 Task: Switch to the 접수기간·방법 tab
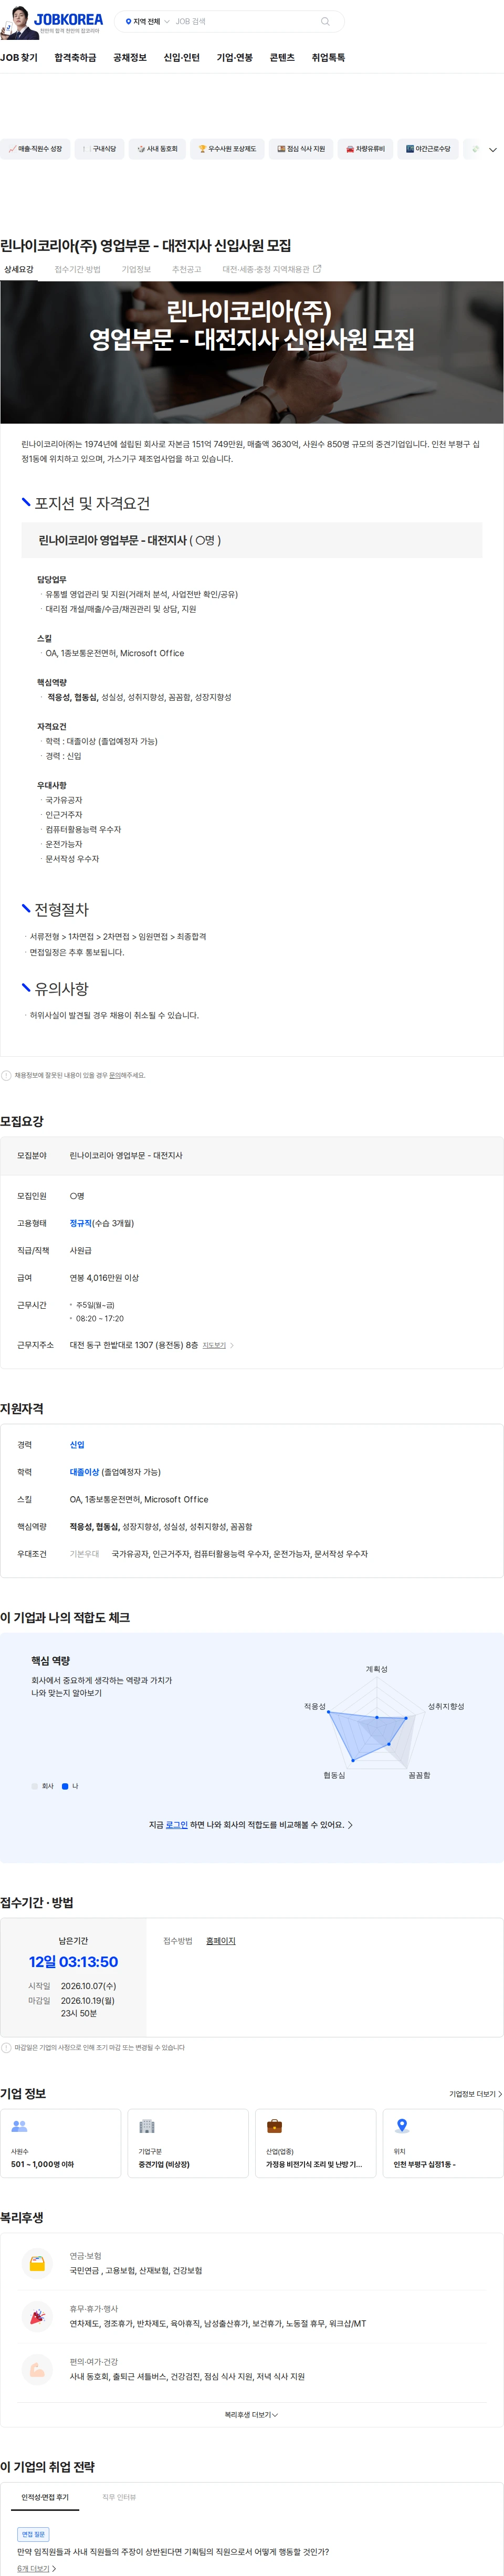pyautogui.click(x=77, y=269)
